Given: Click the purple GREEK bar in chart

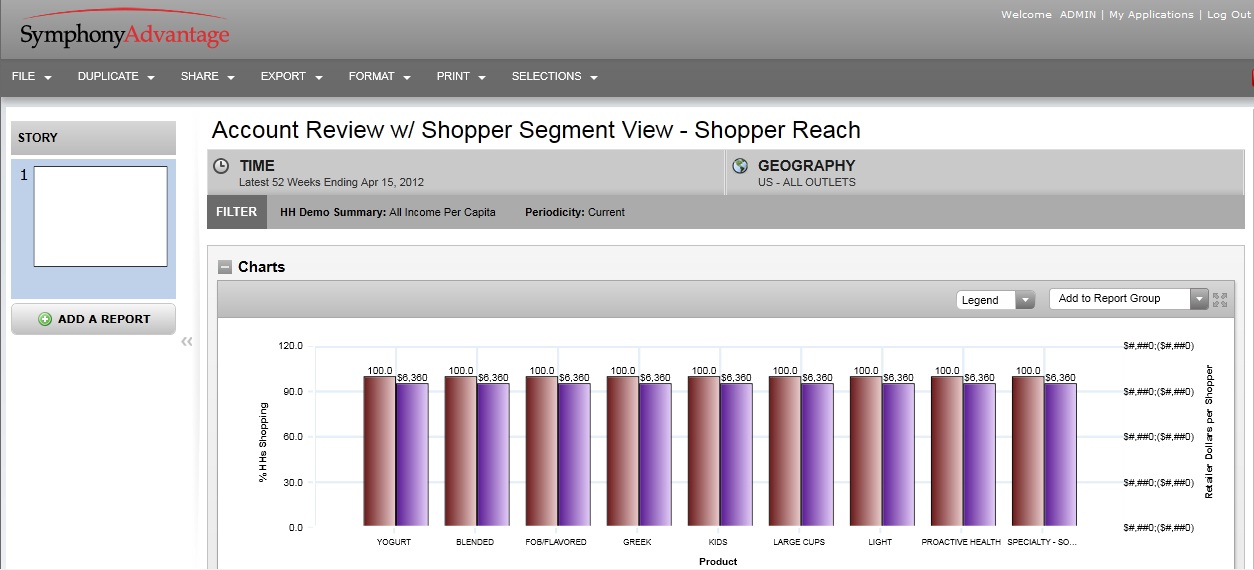Looking at the screenshot, I should point(655,454).
